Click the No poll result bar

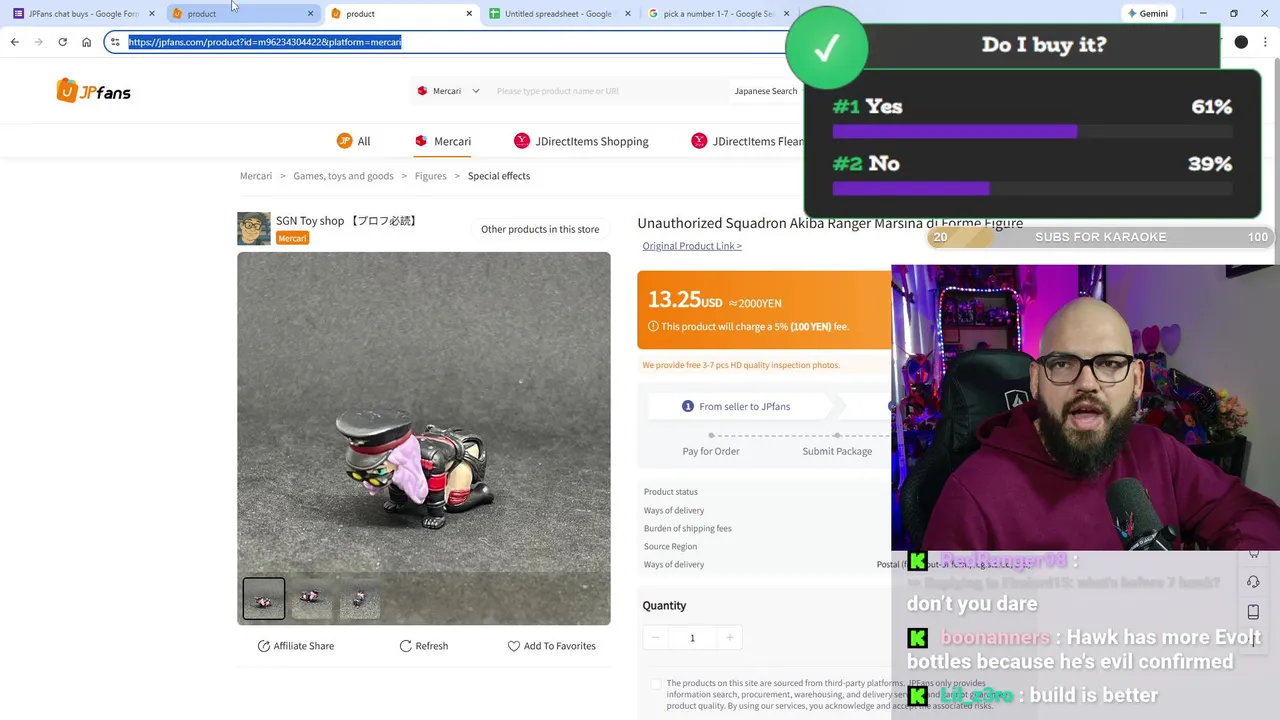coord(1032,188)
